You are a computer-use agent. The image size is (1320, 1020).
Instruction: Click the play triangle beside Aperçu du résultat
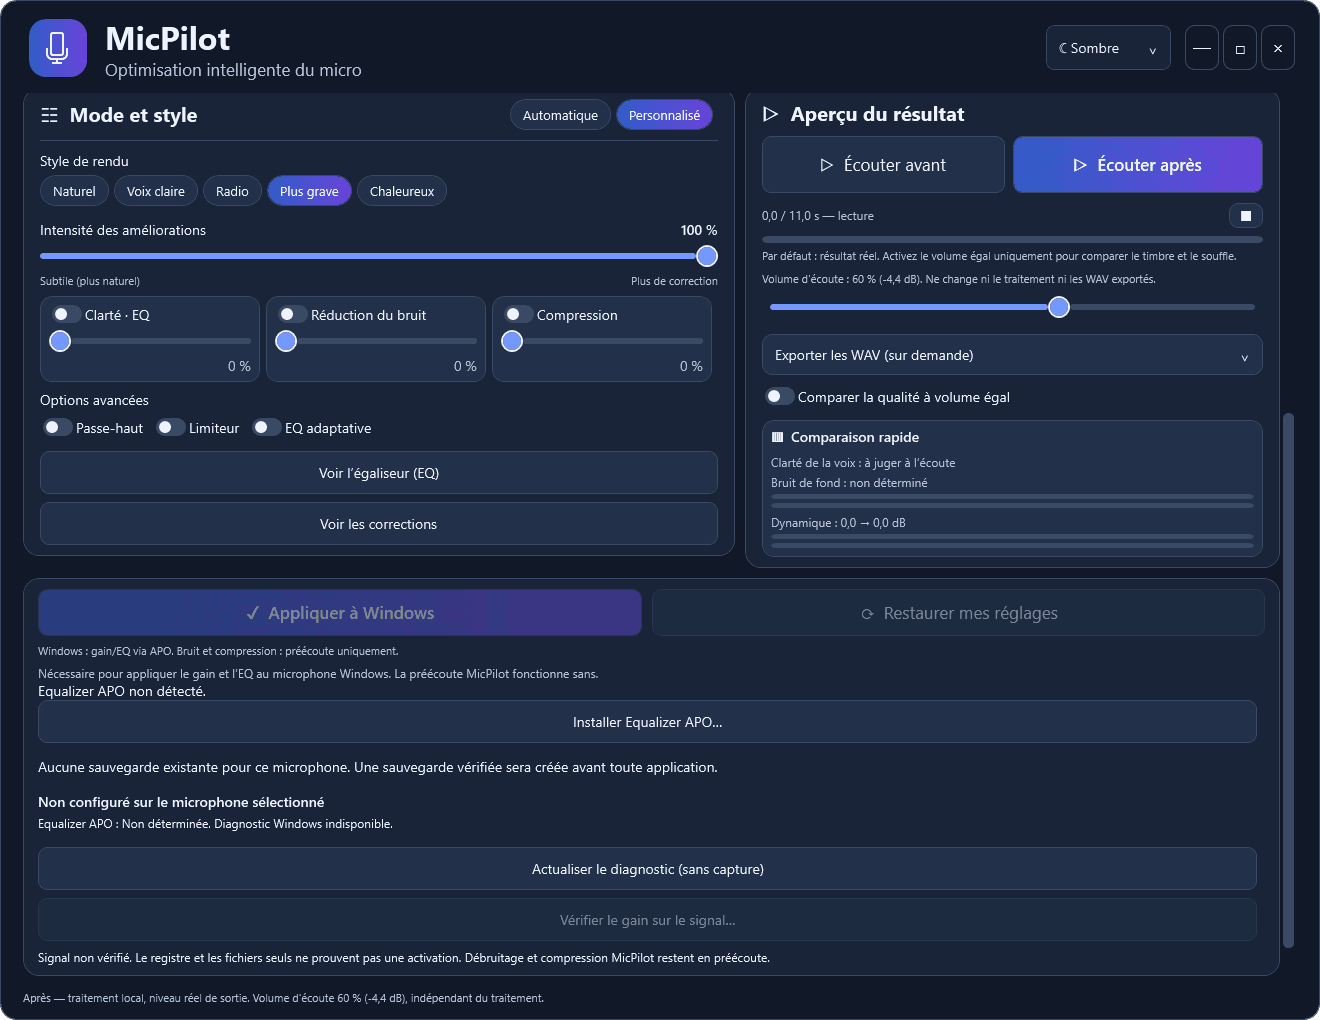click(x=771, y=114)
